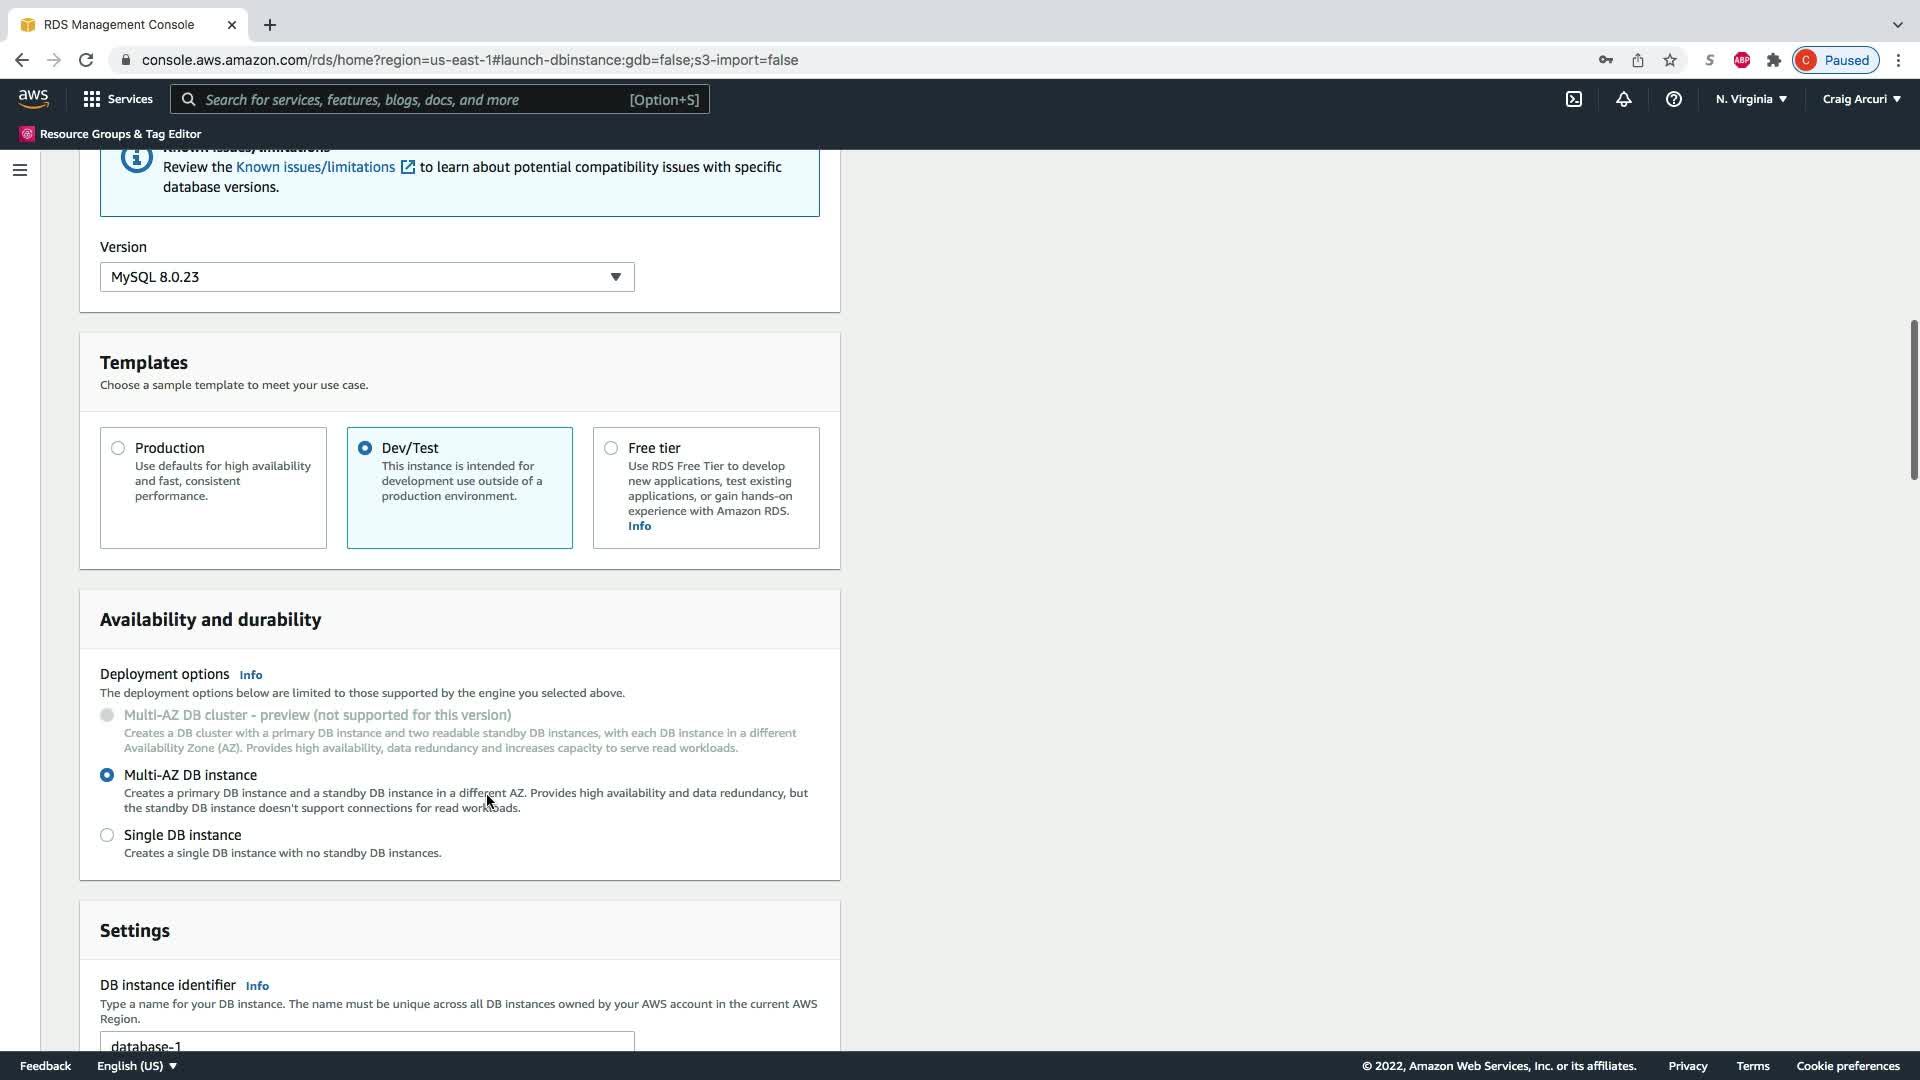This screenshot has width=1920, height=1080.
Task: Open the Services grid menu
Action: (x=118, y=99)
